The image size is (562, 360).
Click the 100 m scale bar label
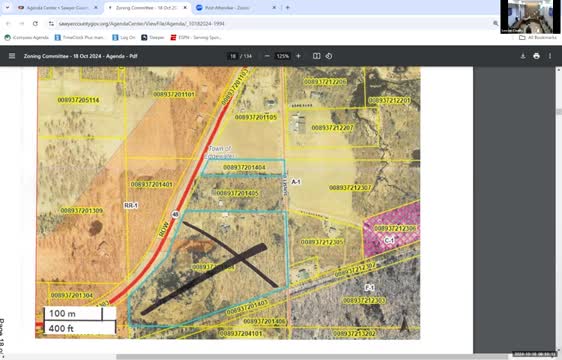(x=62, y=313)
